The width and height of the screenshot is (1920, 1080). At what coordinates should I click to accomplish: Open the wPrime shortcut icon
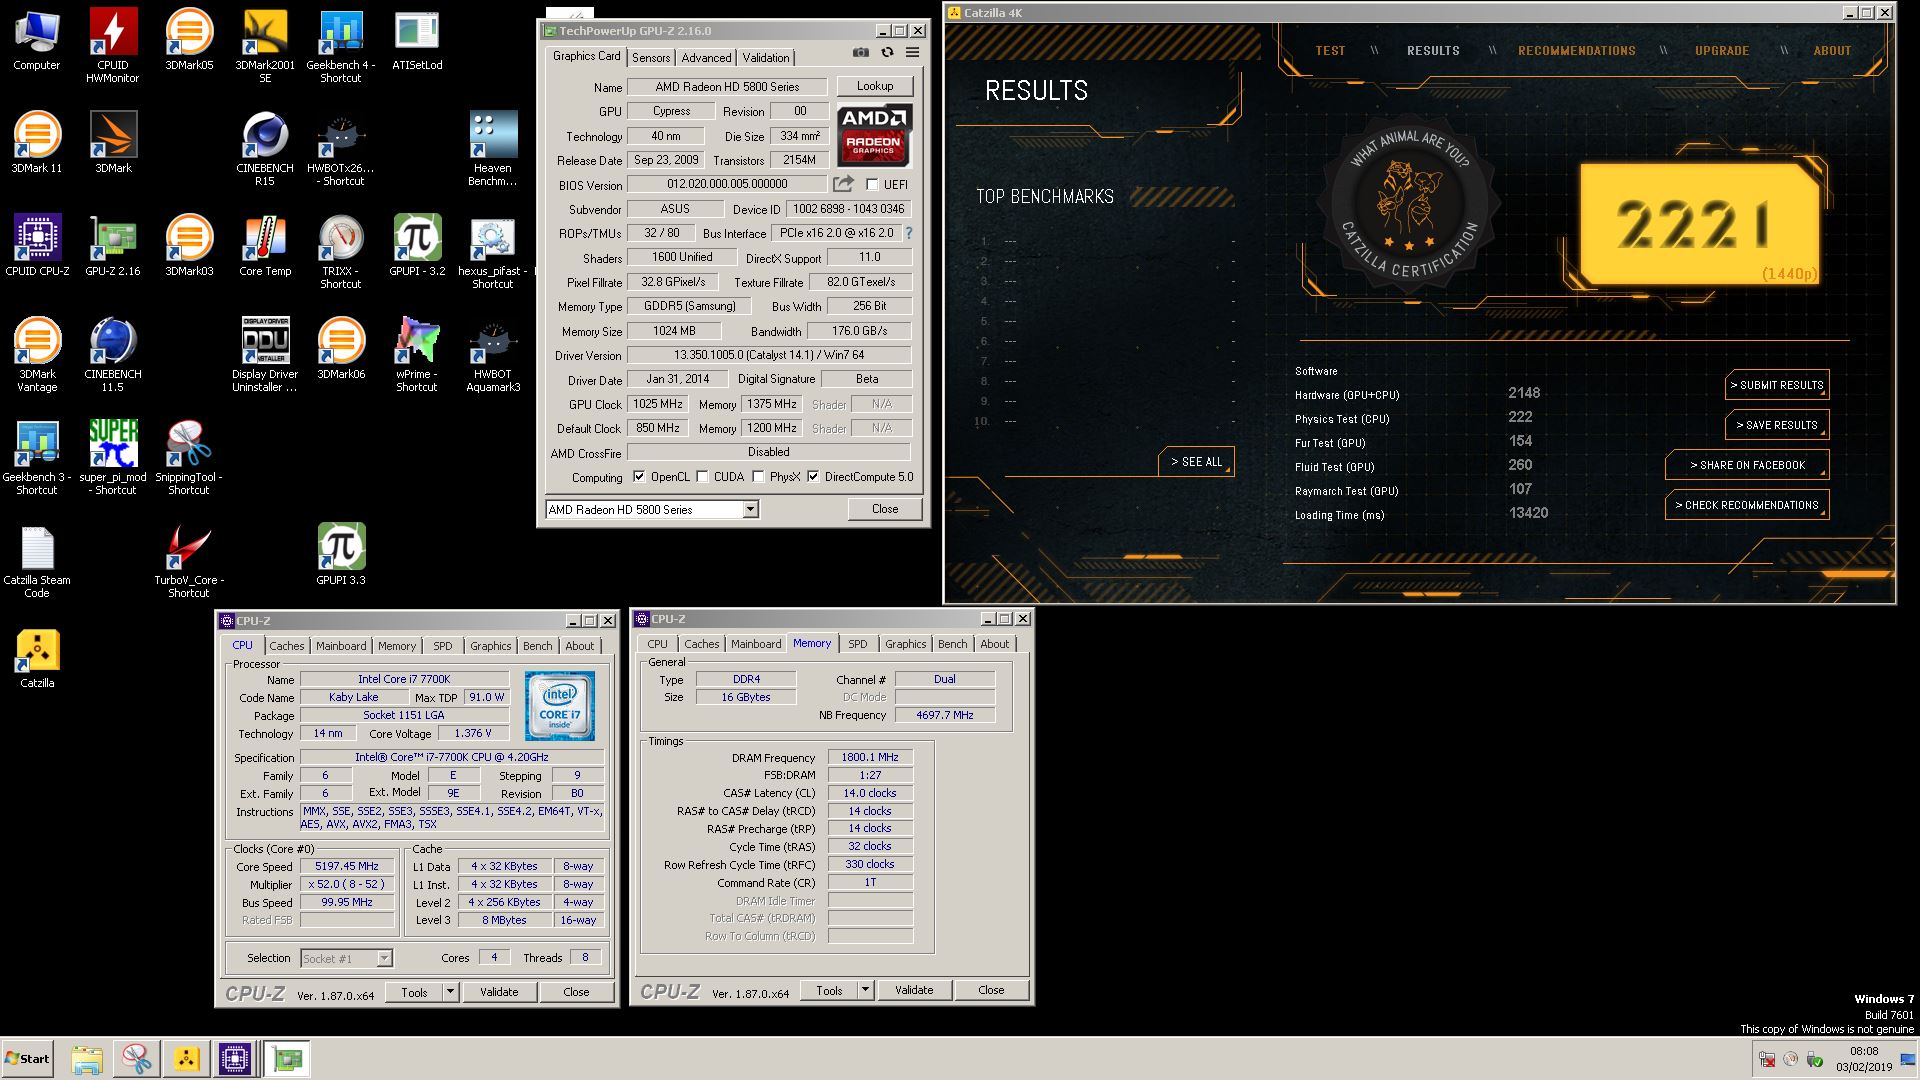[x=417, y=353]
